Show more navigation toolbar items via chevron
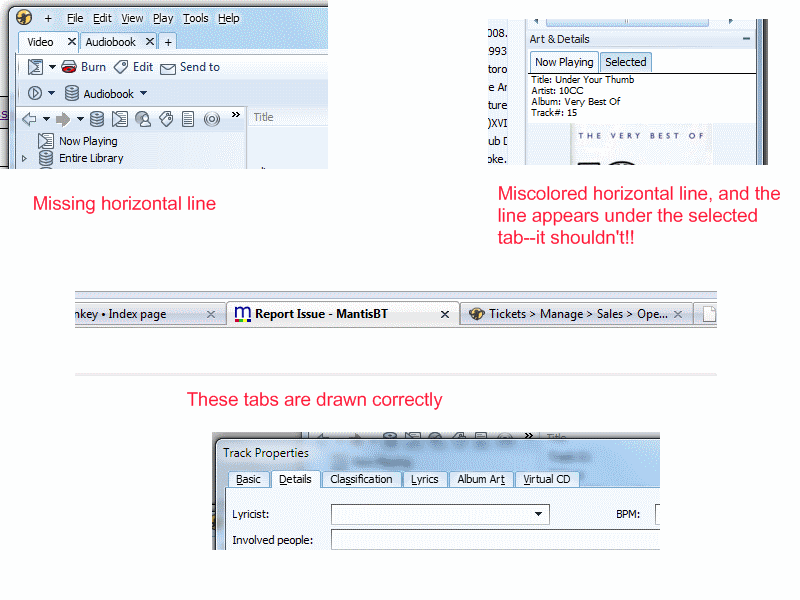The width and height of the screenshot is (800, 600). (x=236, y=116)
